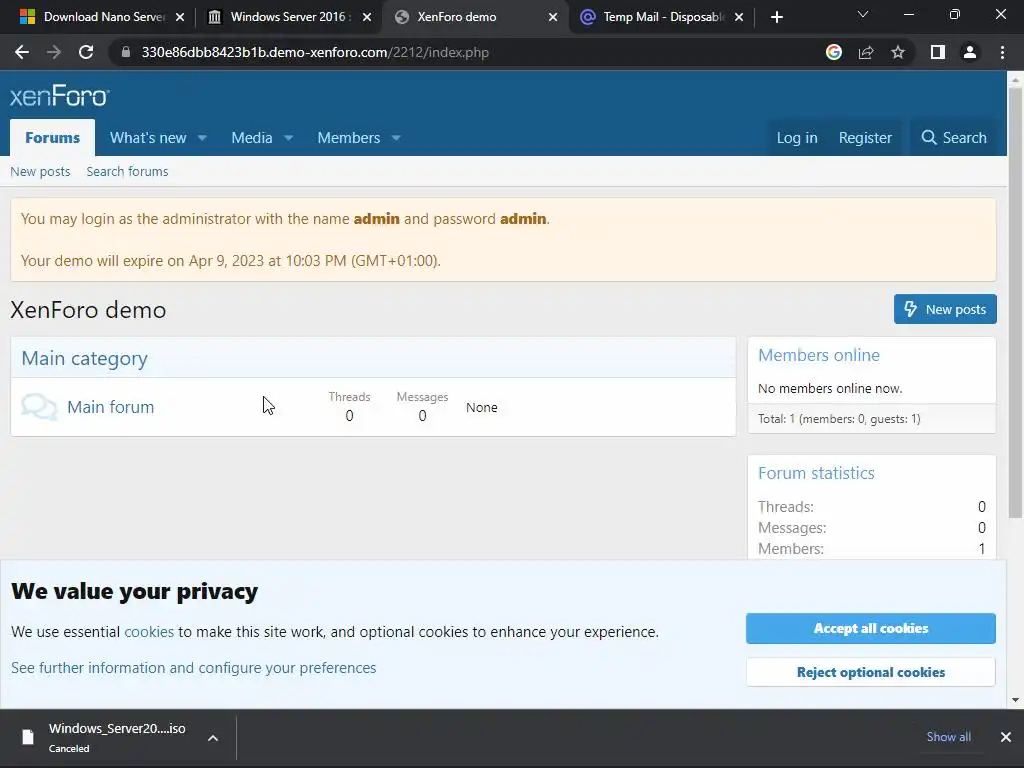Close the Windows Server 2016 tab
The image size is (1024, 768).
pyautogui.click(x=367, y=17)
